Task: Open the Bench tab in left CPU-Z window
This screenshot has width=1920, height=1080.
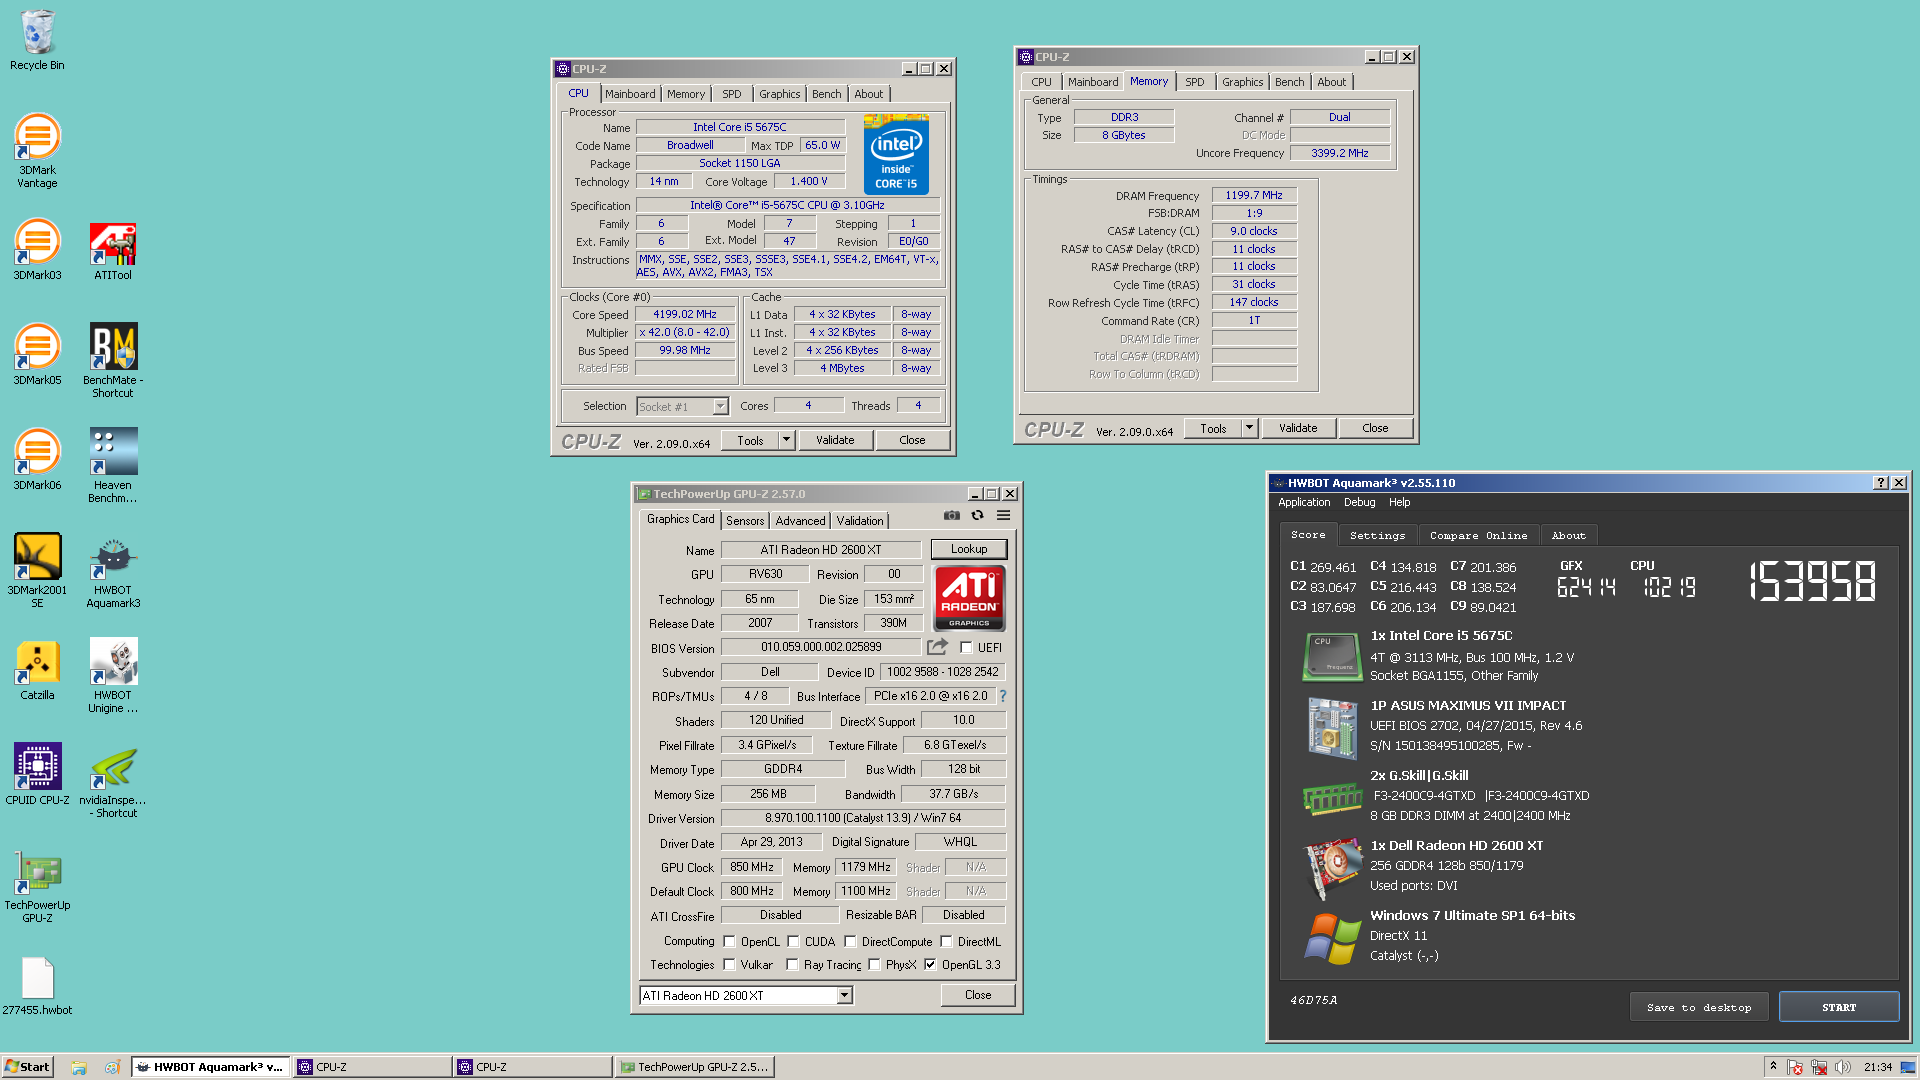Action: point(826,94)
